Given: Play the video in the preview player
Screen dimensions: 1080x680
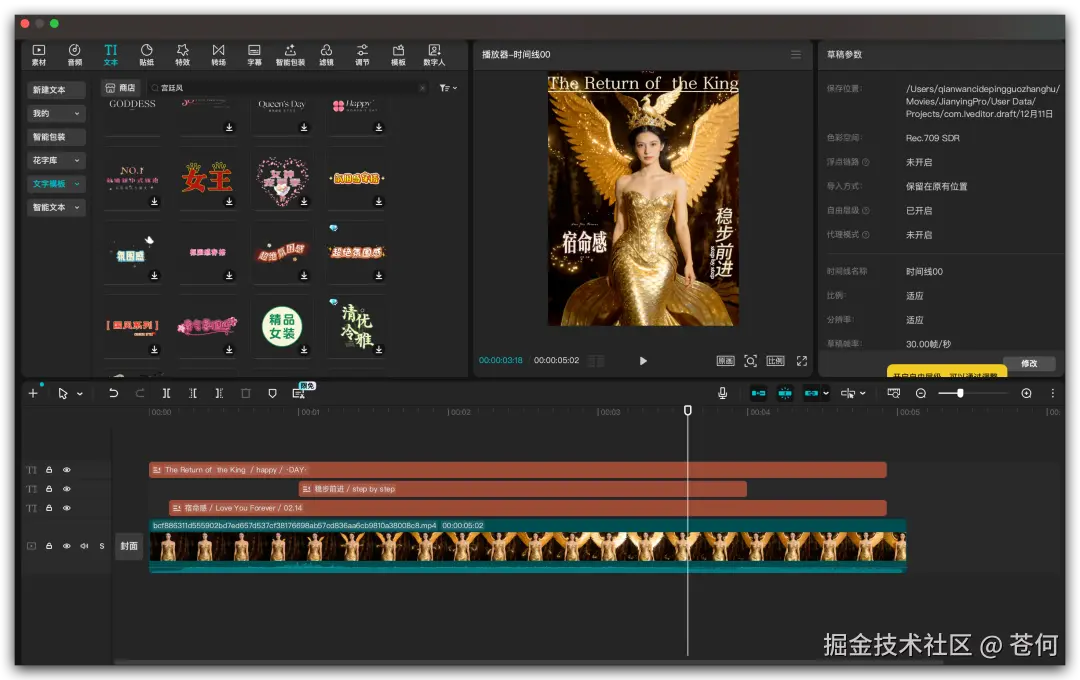Looking at the screenshot, I should 643,361.
